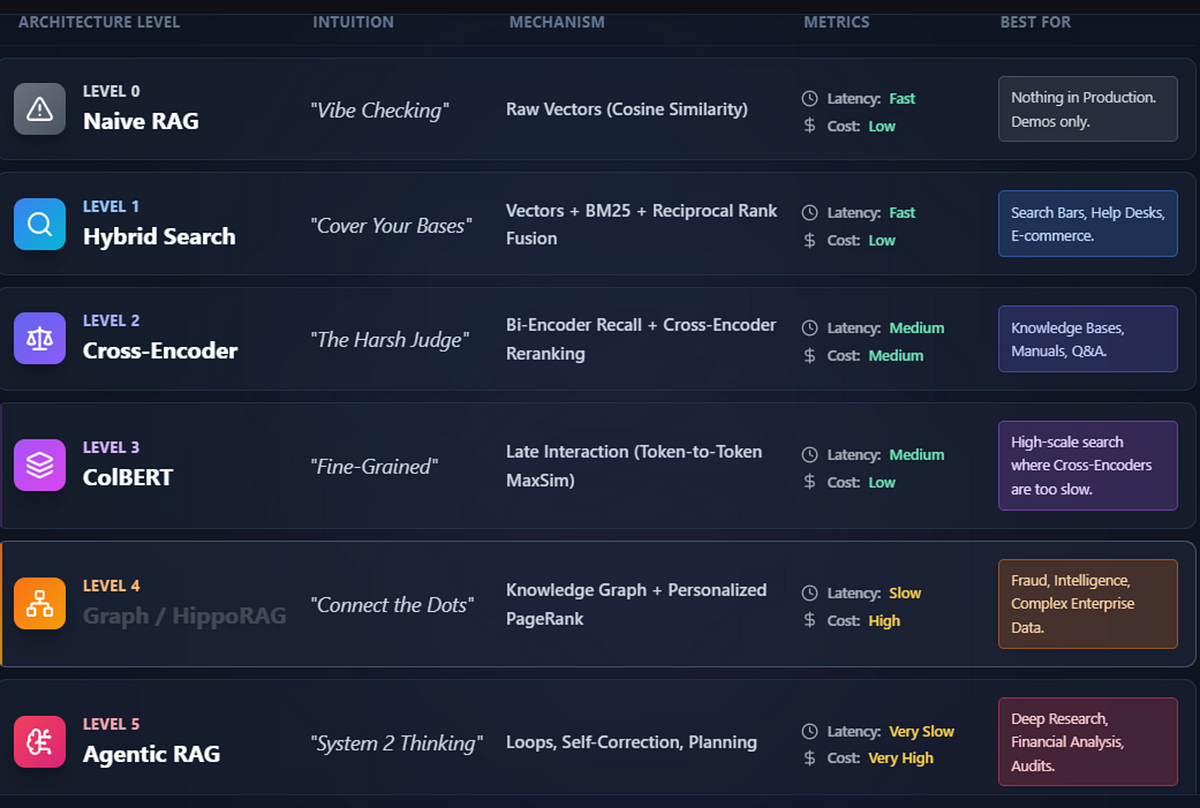Viewport: 1200px width, 808px height.
Task: Click the Naive RAG warning triangle icon
Action: pos(40,108)
